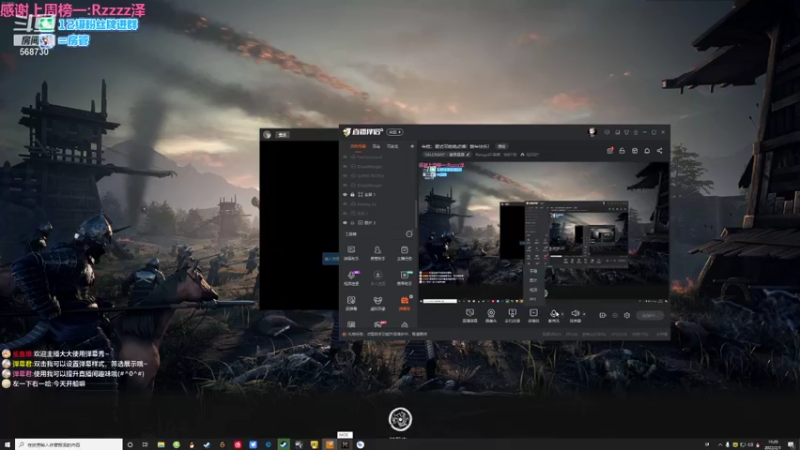Open the first toolbox tool in top row
This screenshot has height=450, width=800.
click(x=352, y=253)
